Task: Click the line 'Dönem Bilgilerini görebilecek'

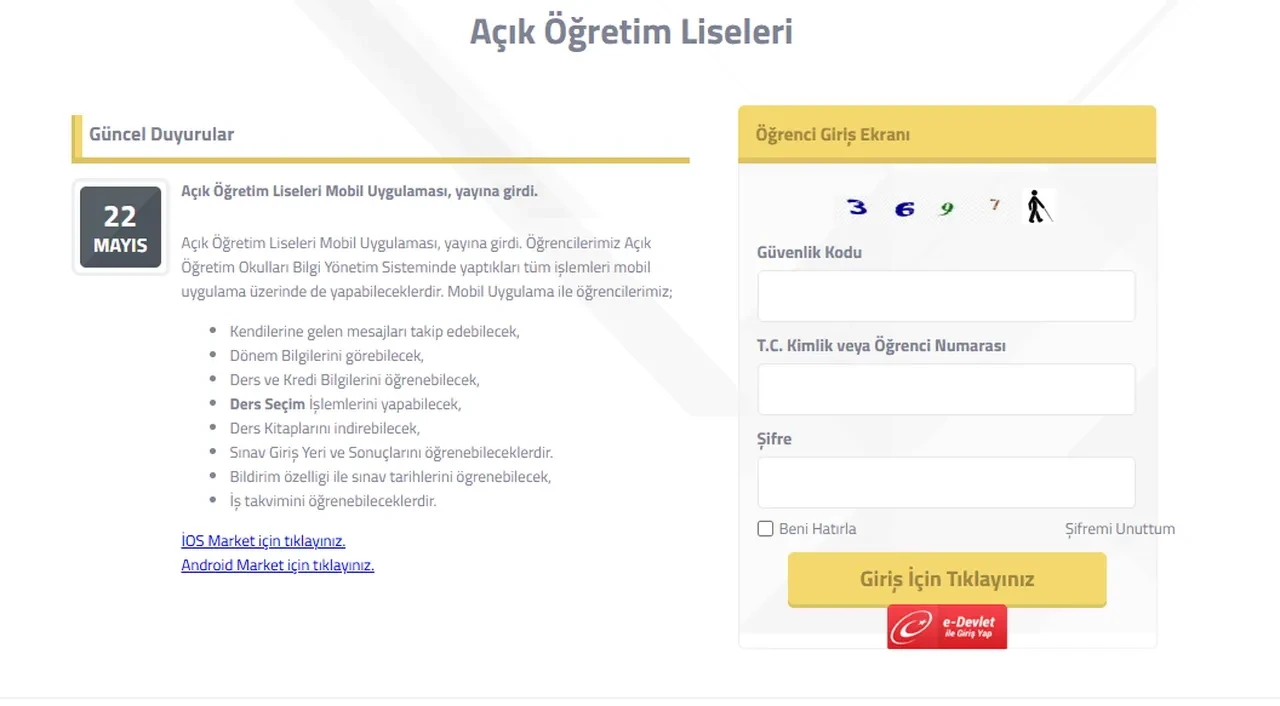Action: [x=327, y=355]
